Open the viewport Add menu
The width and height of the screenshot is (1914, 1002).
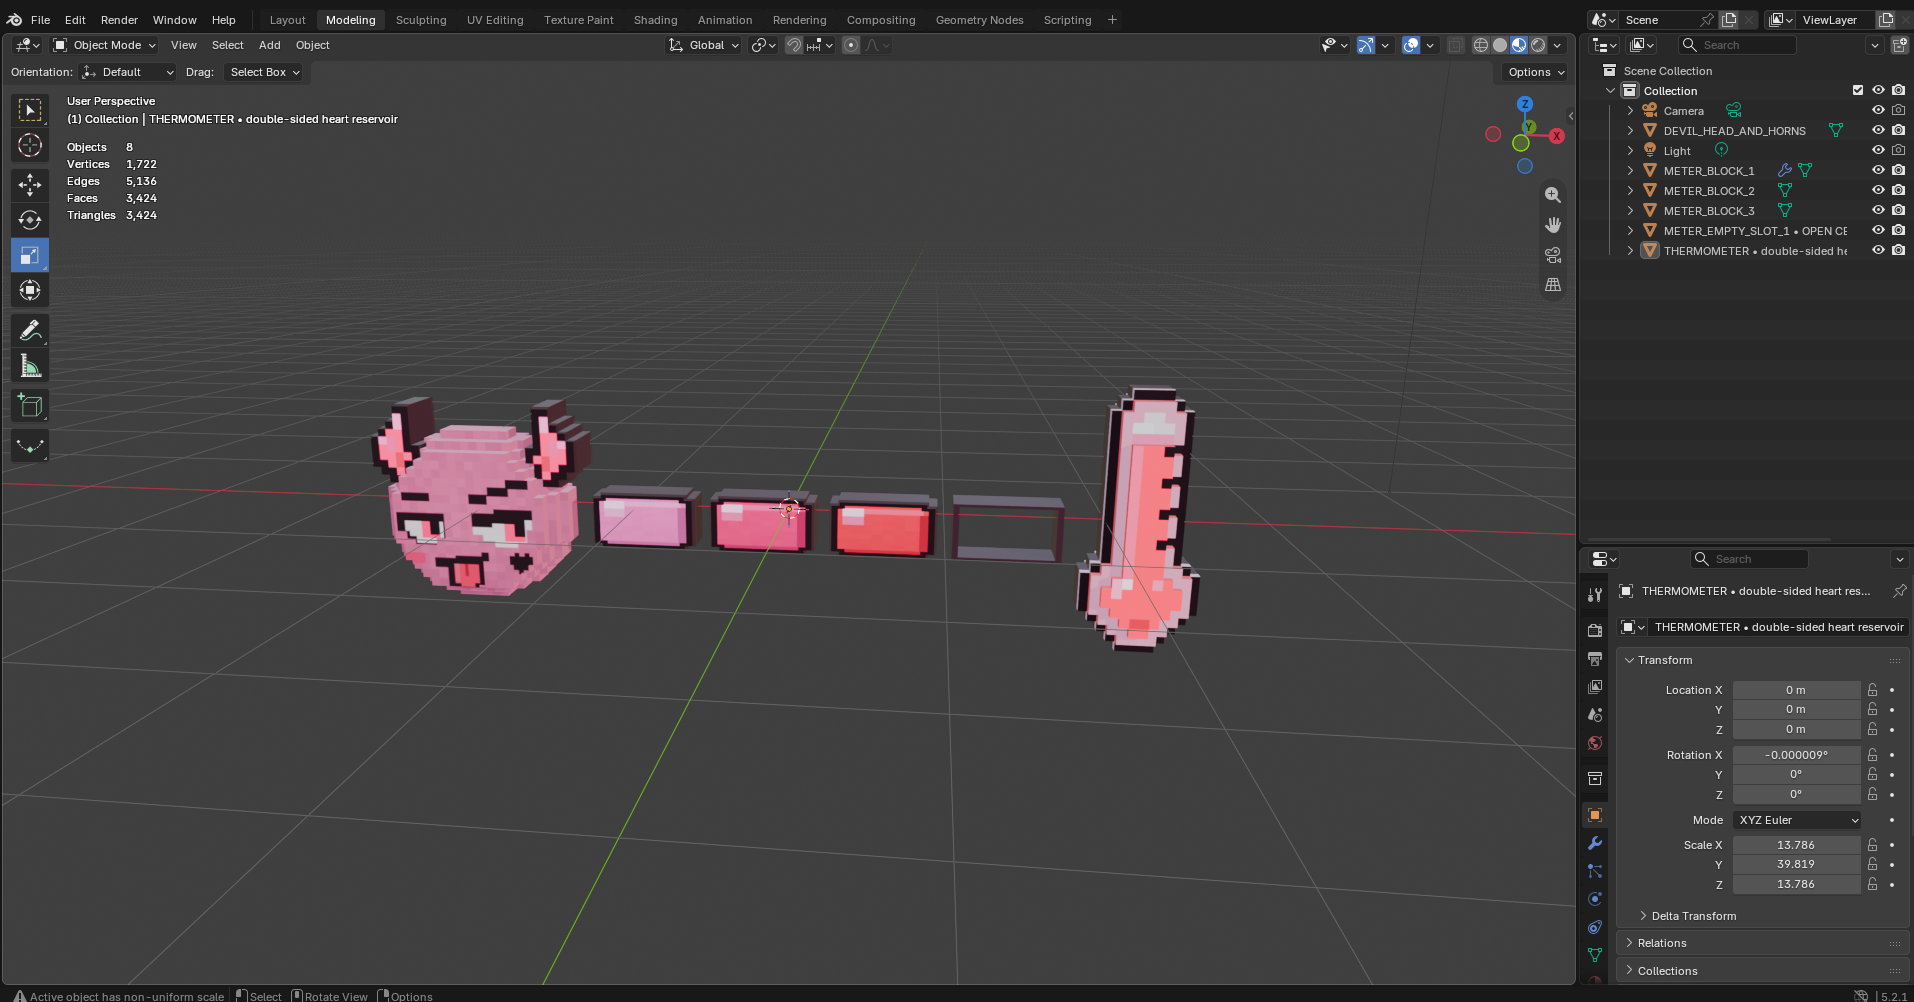coord(269,45)
